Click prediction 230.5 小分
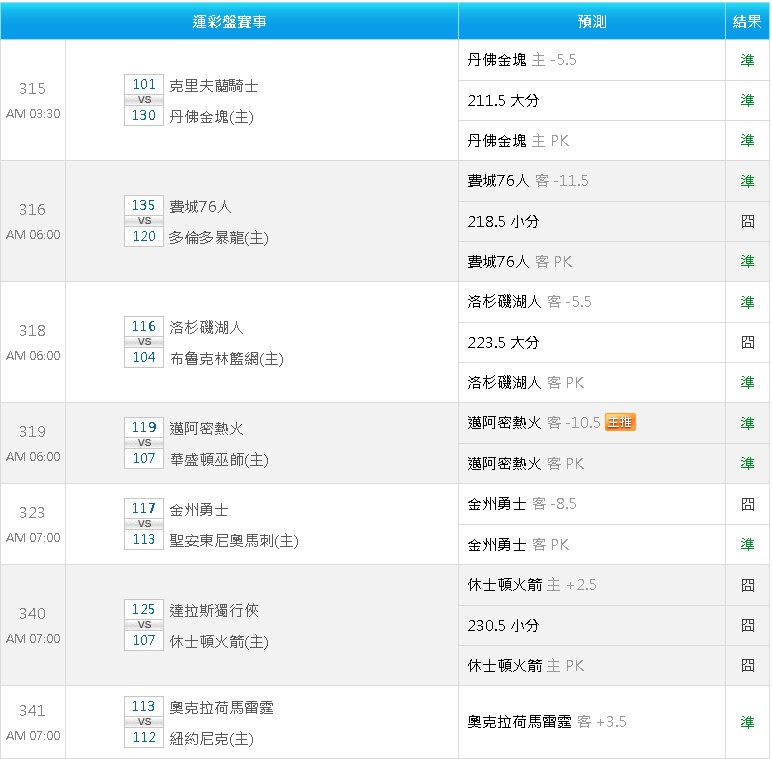This screenshot has height=759, width=772. click(x=503, y=626)
